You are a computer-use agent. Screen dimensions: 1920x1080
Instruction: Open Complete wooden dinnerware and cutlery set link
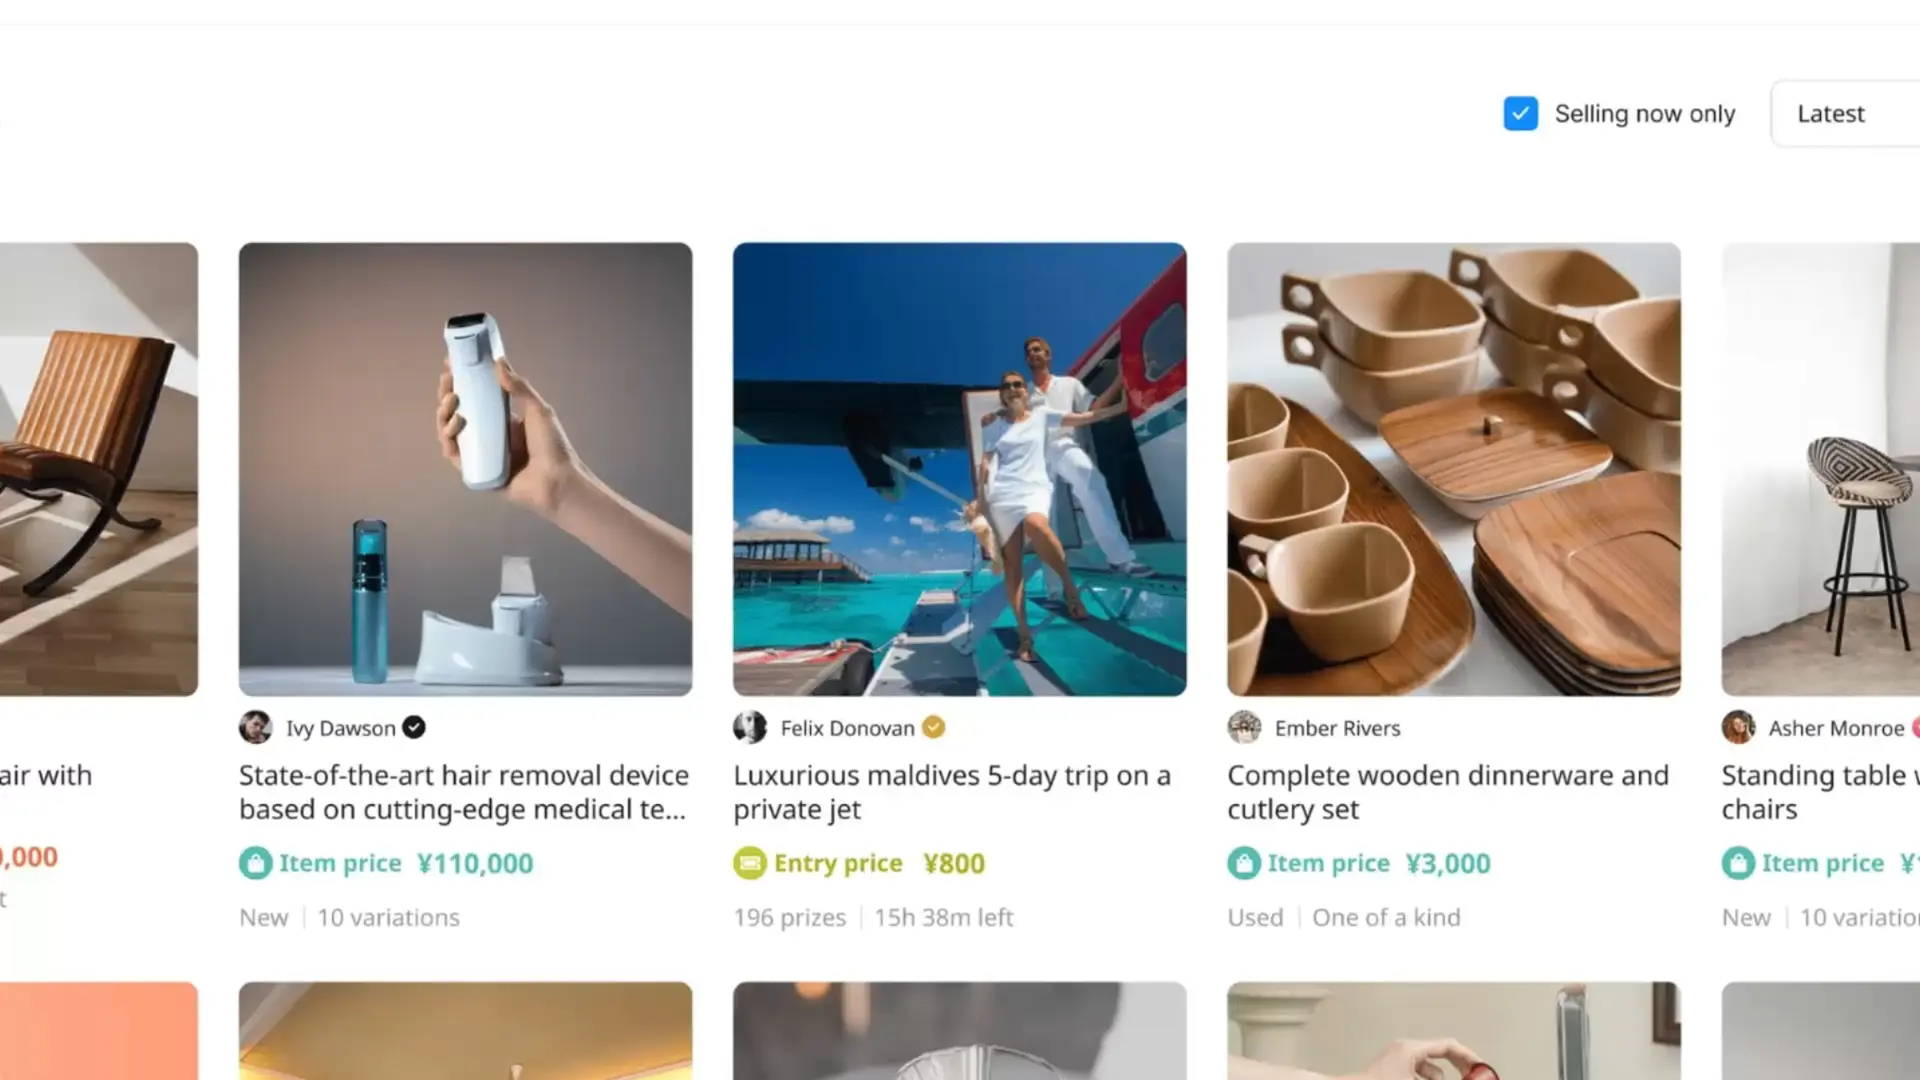1448,792
